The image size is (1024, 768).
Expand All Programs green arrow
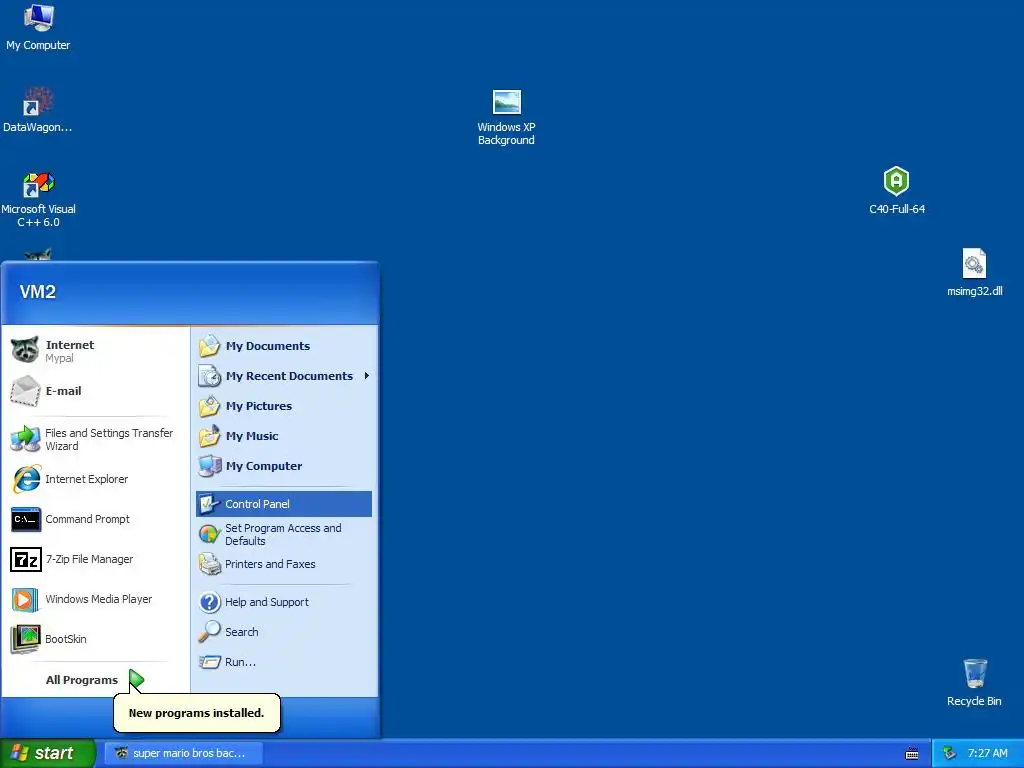tap(136, 679)
